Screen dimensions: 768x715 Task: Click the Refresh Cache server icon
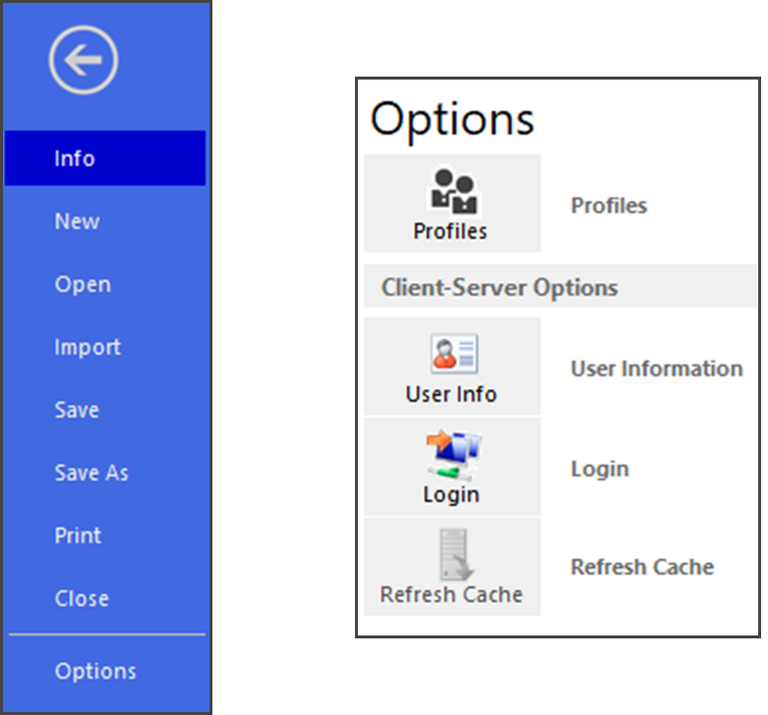coord(452,555)
